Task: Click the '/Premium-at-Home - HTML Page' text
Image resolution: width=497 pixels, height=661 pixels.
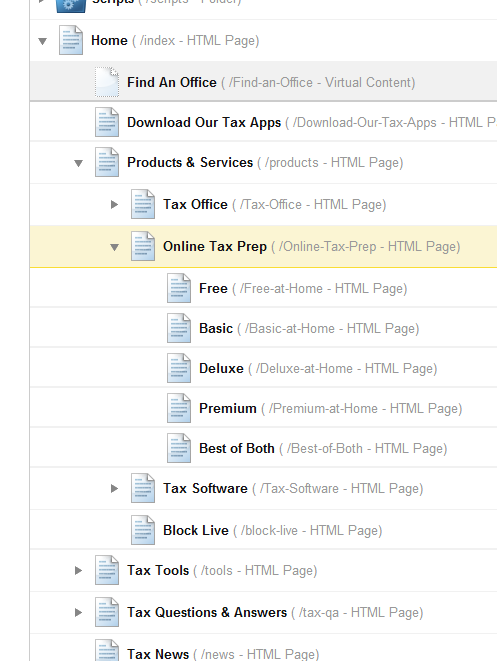Action: 362,409
